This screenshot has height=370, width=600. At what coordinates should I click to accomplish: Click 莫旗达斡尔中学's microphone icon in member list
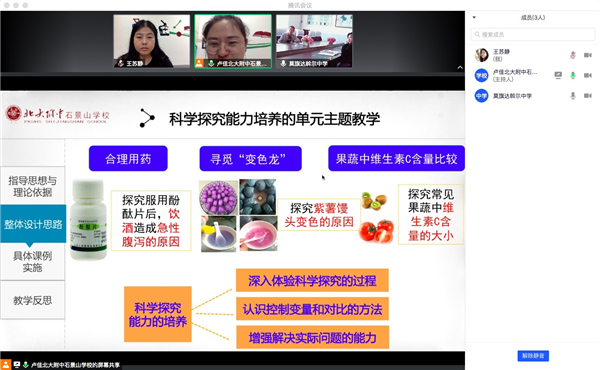point(572,96)
